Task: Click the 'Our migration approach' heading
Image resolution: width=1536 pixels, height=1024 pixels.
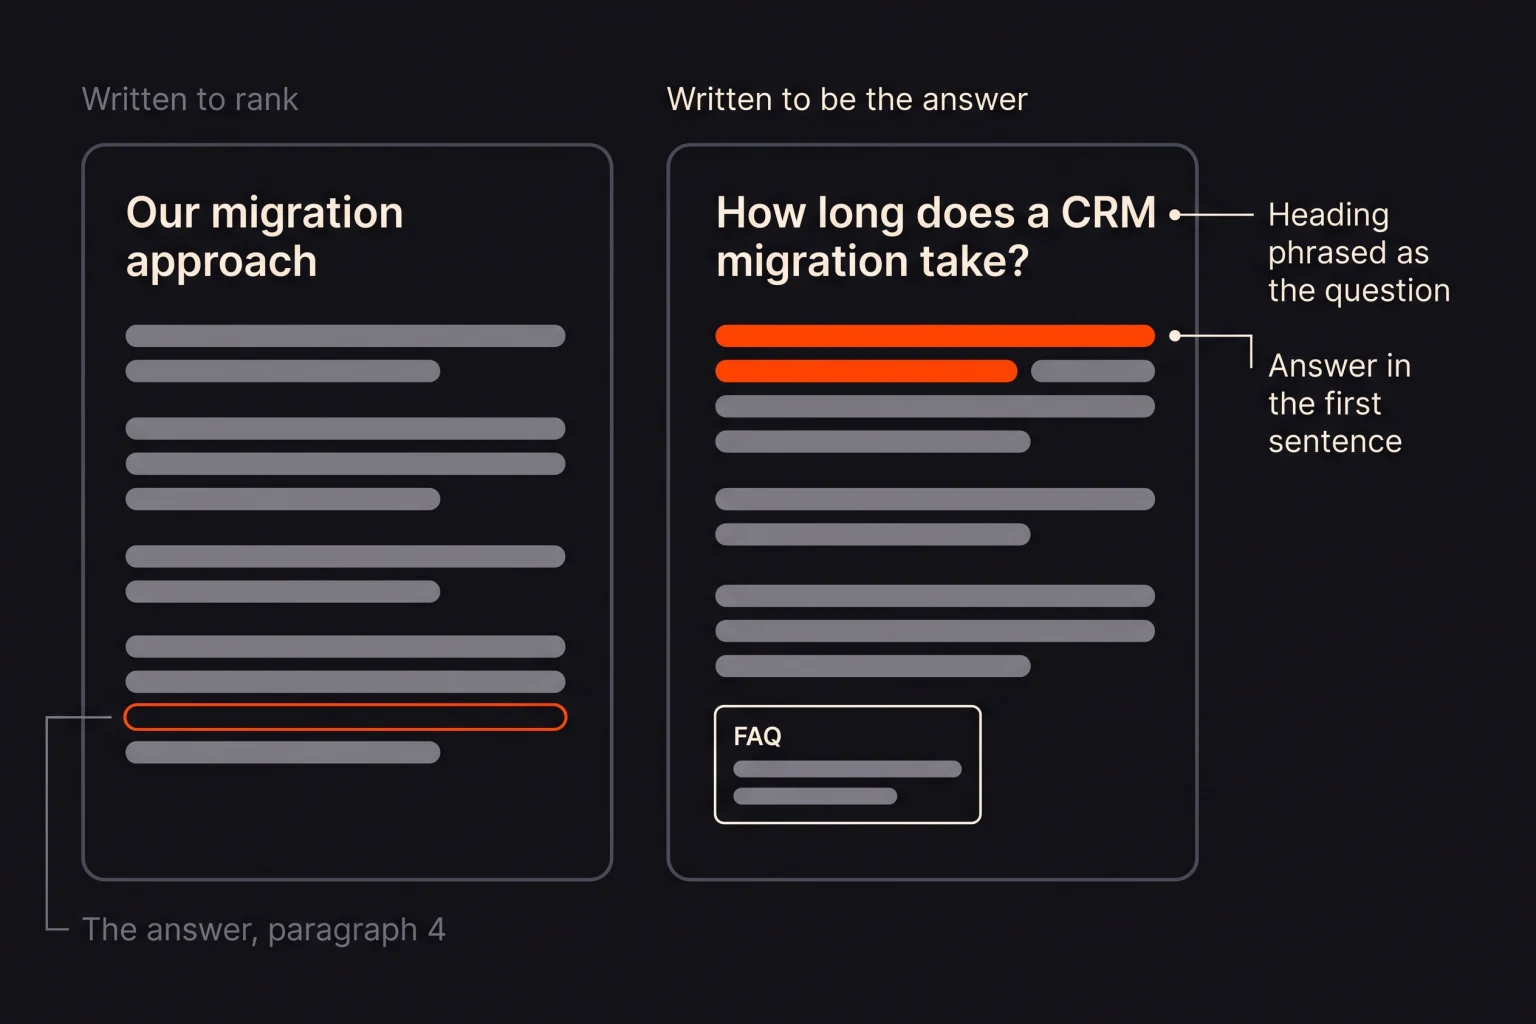Action: 265,237
